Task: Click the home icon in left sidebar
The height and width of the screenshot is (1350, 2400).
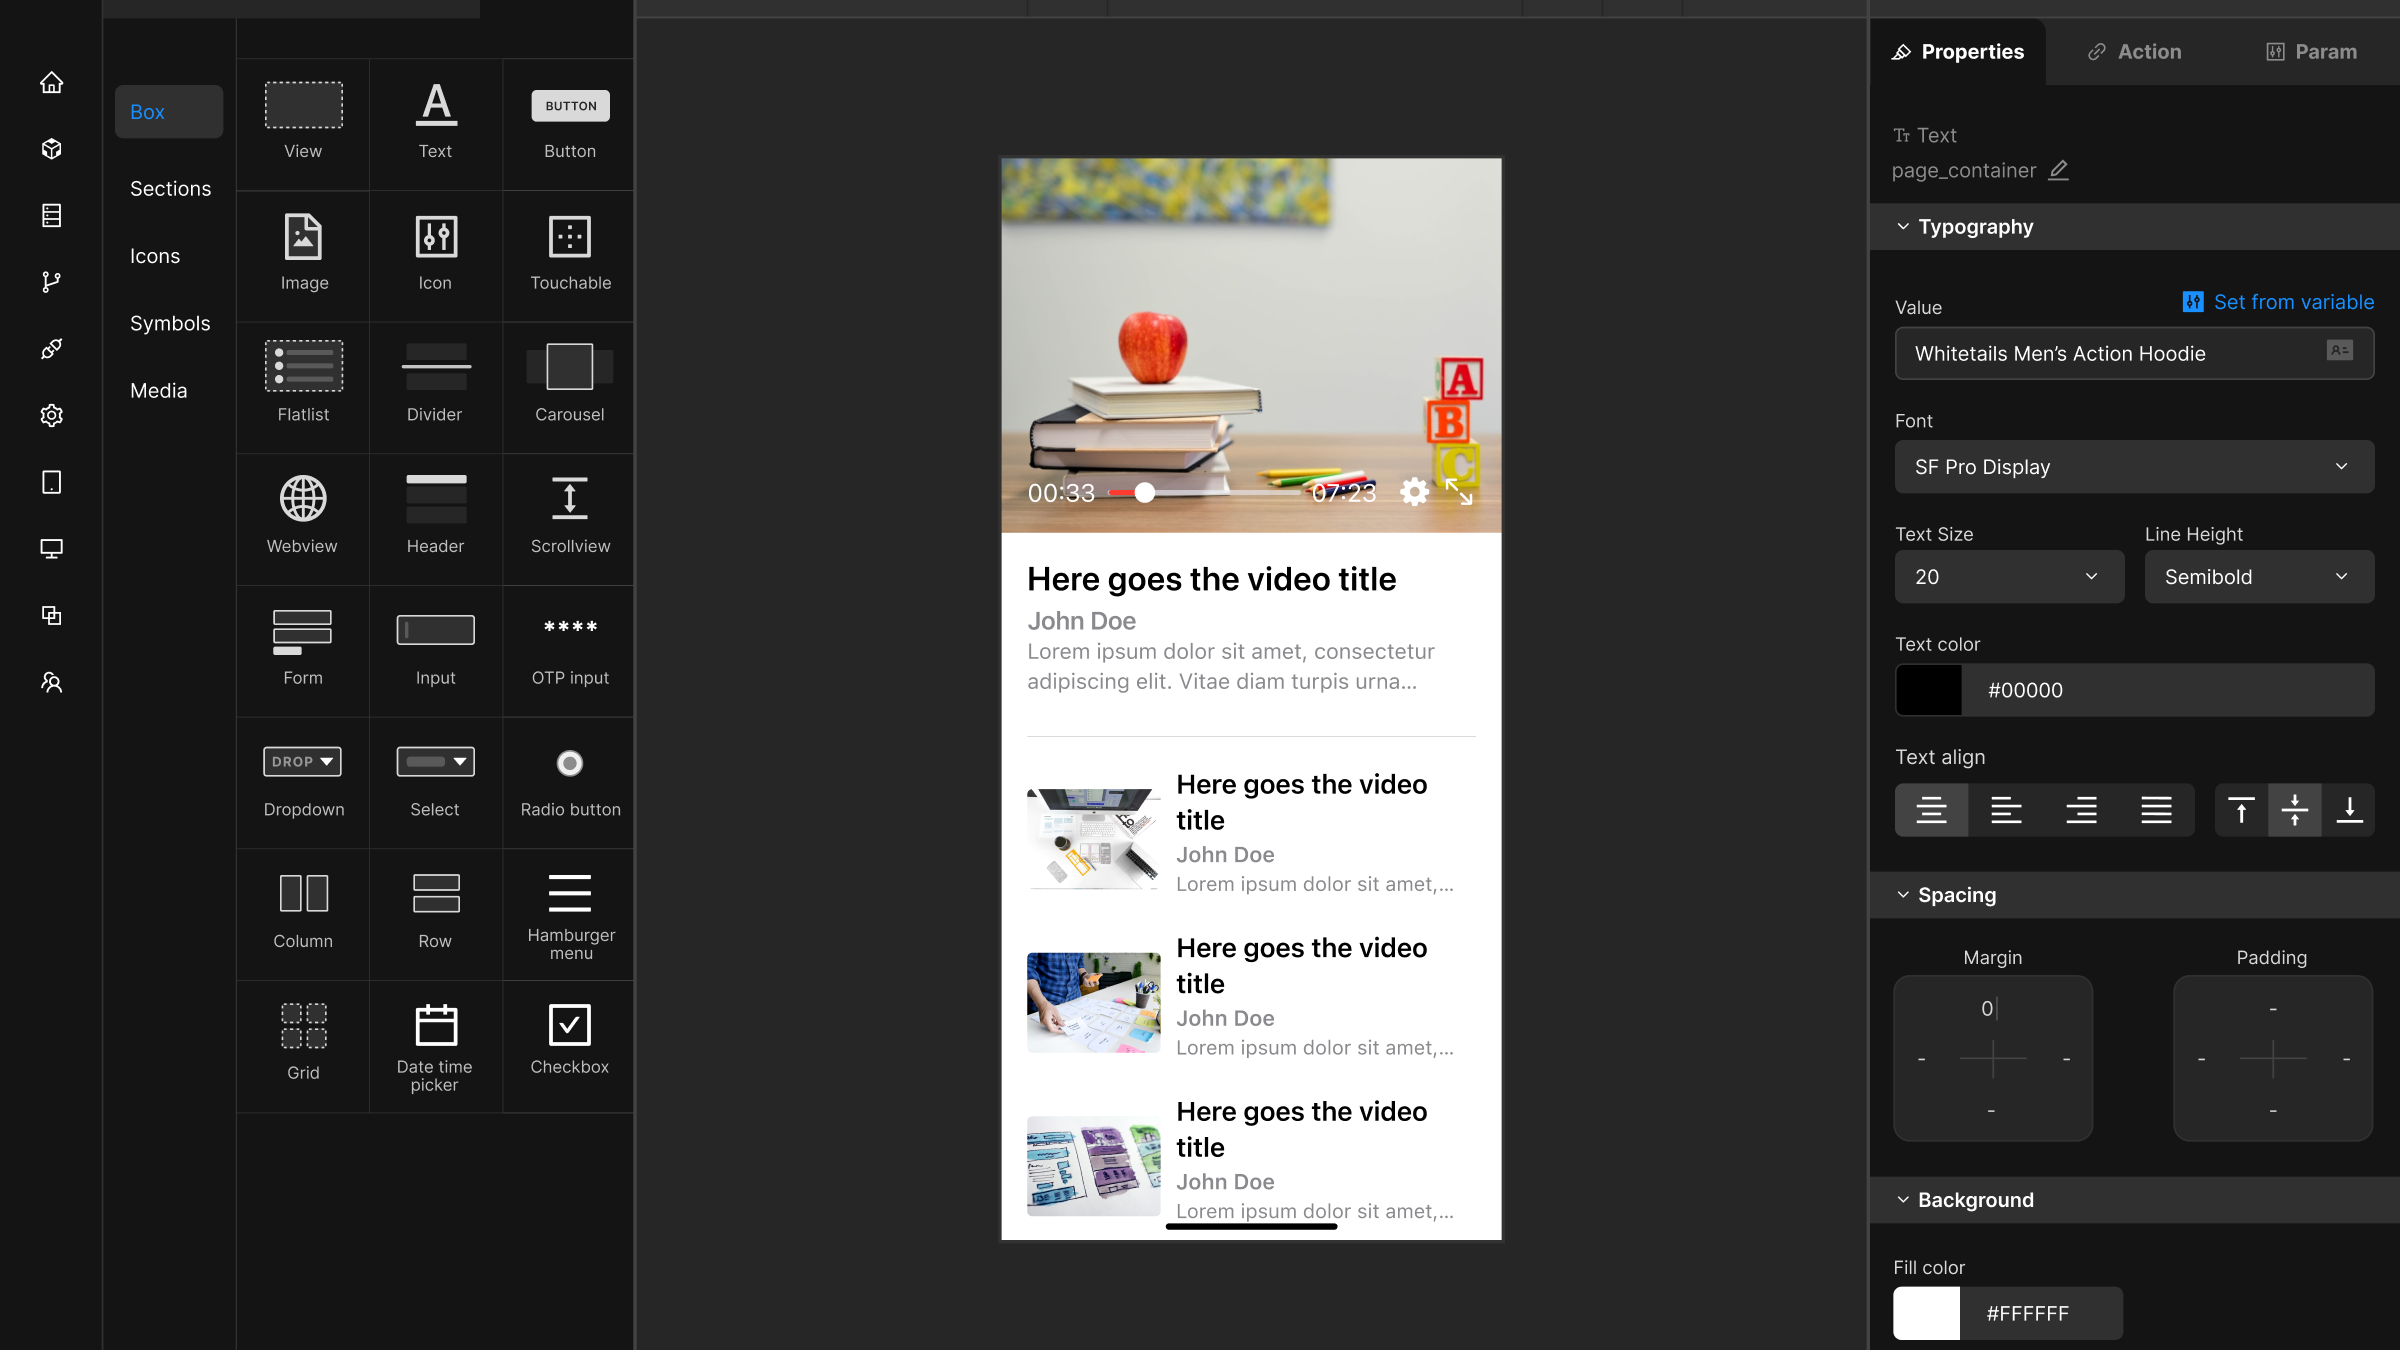Action: [x=52, y=83]
